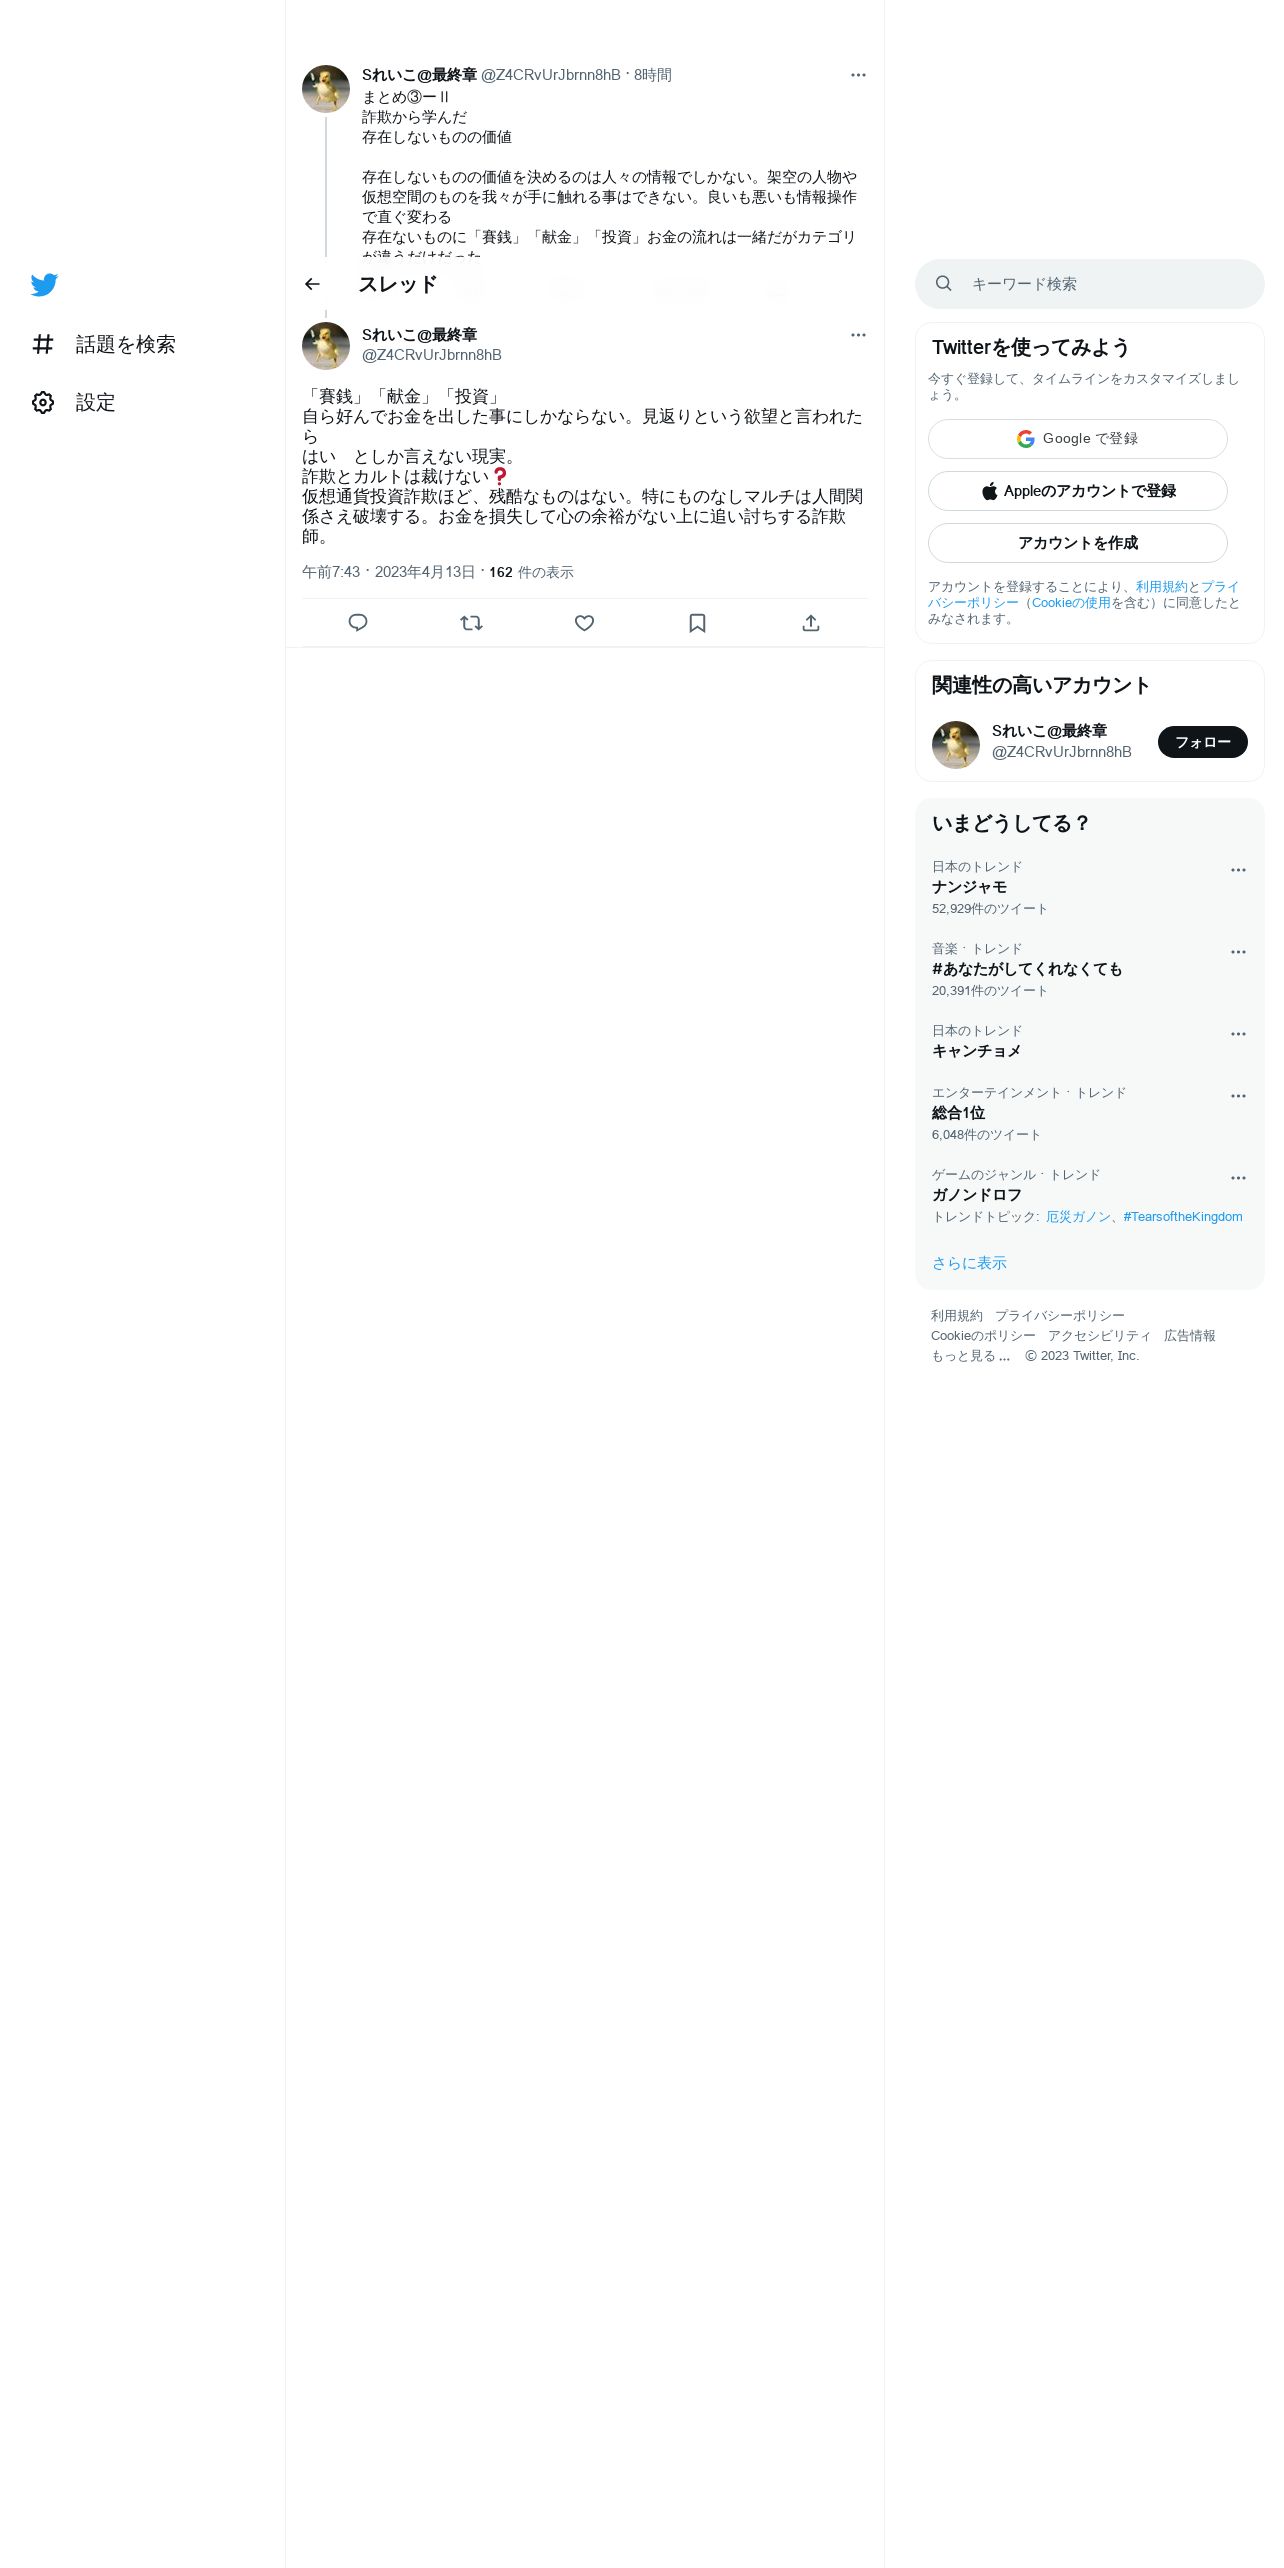
Task: Follow Sれいこ@最終章 with フォロー button
Action: pos(1203,742)
